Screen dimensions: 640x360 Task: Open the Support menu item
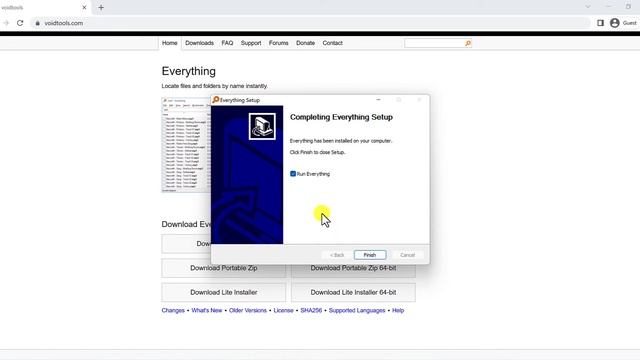tap(251, 43)
